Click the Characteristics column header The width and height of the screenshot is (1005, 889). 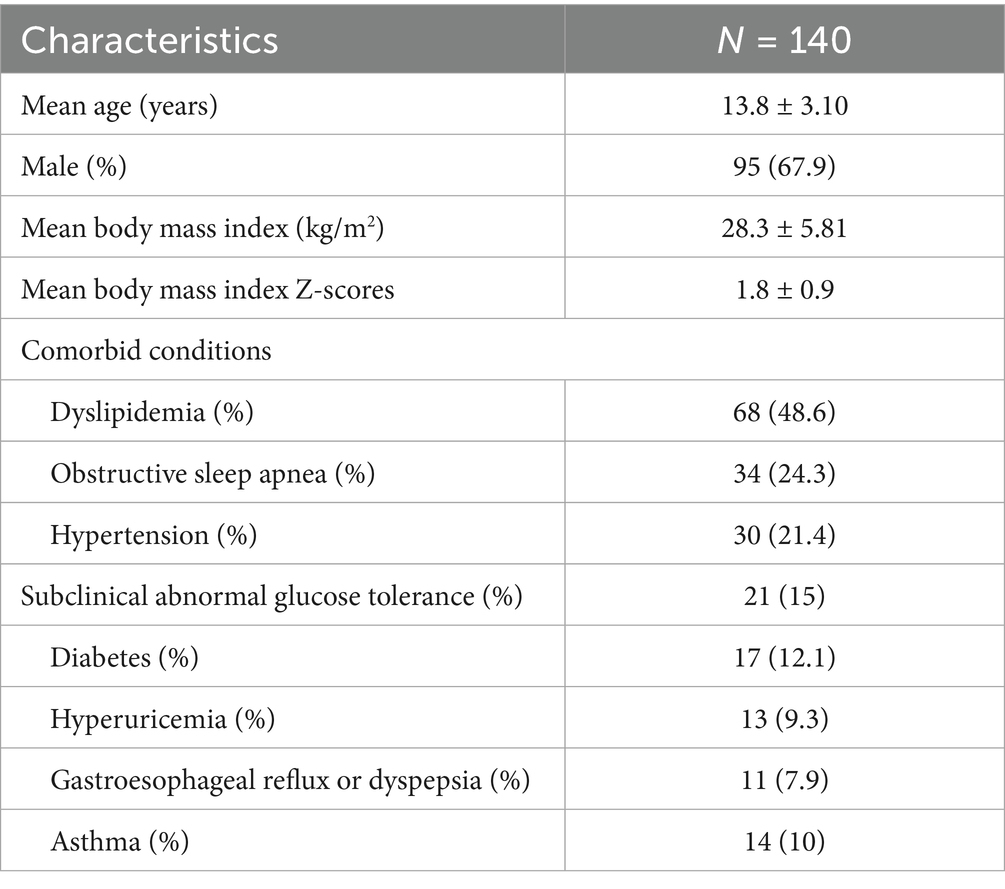click(x=150, y=39)
